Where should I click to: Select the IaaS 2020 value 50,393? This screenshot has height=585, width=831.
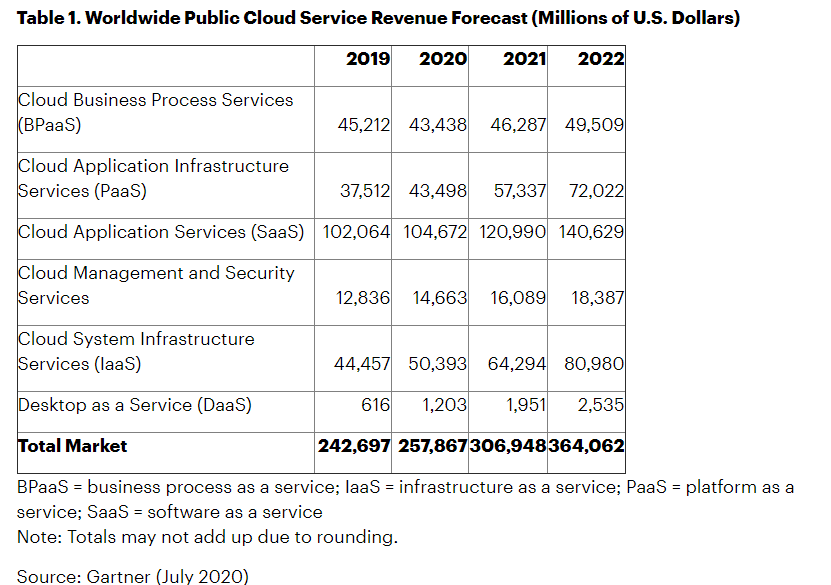tap(437, 364)
